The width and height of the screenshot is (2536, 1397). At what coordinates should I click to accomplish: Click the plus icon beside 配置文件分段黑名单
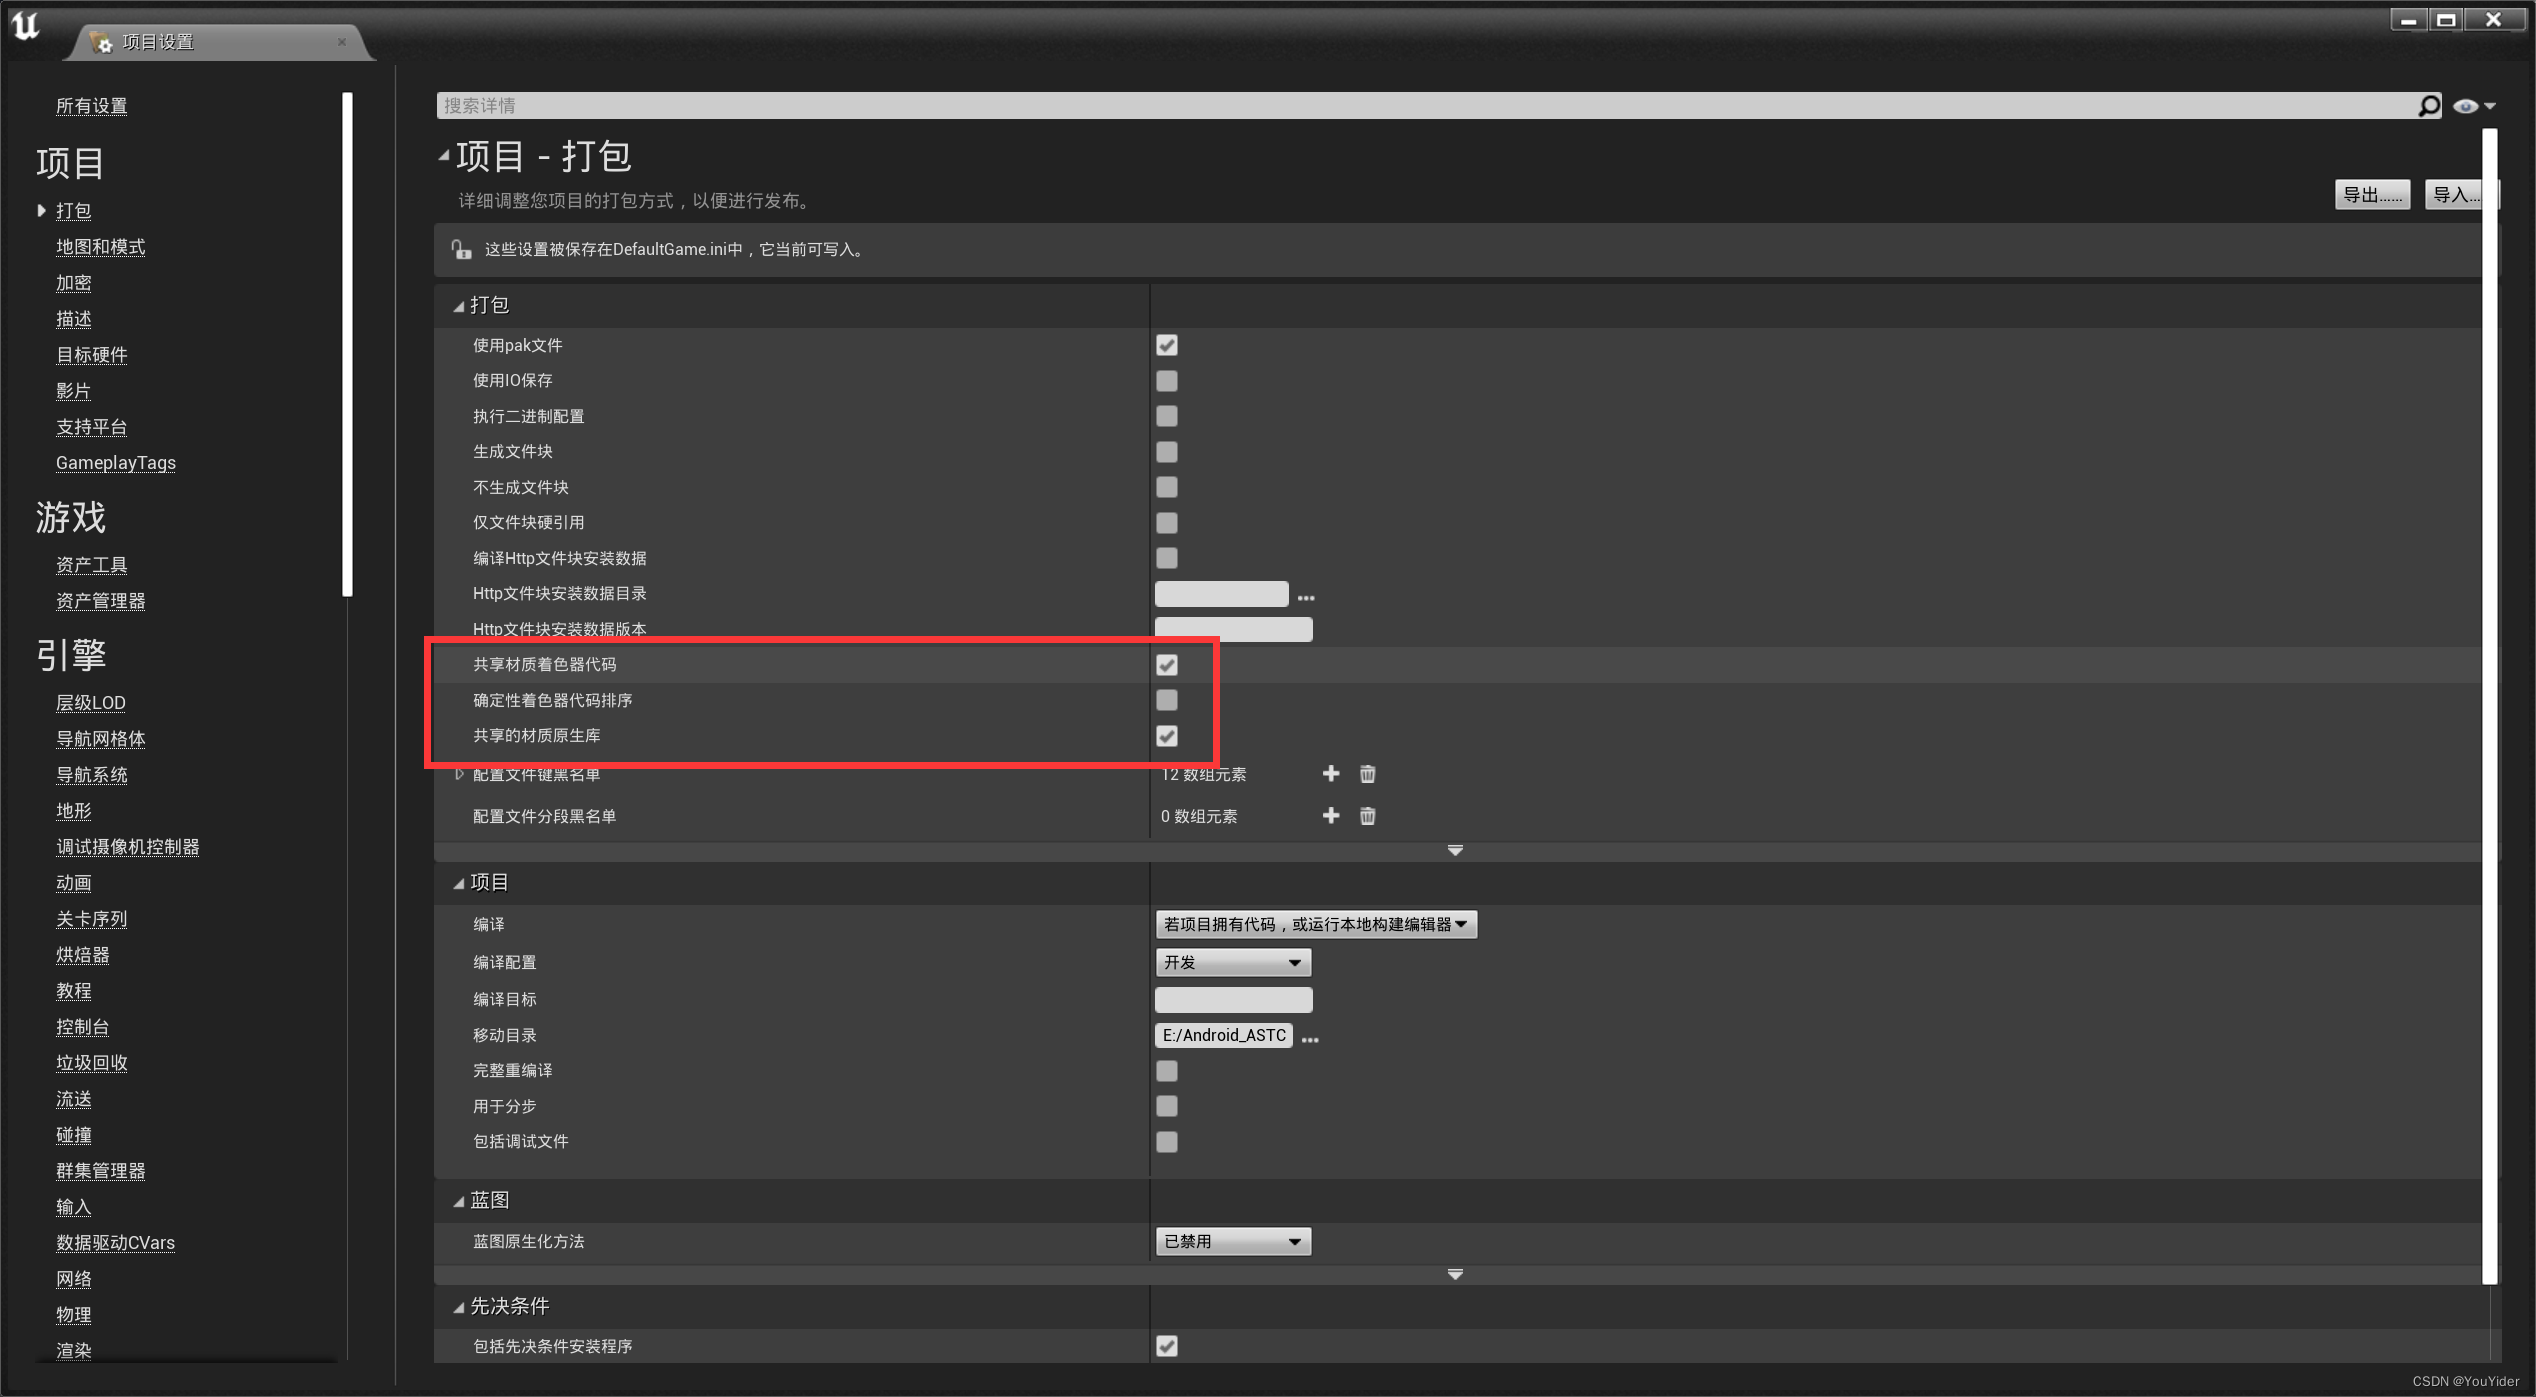pos(1331,816)
